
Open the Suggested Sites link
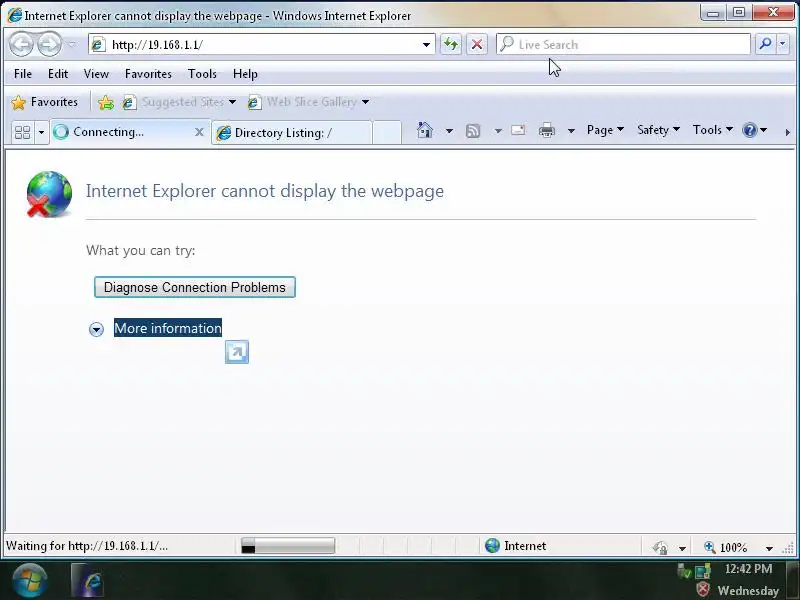[179, 102]
